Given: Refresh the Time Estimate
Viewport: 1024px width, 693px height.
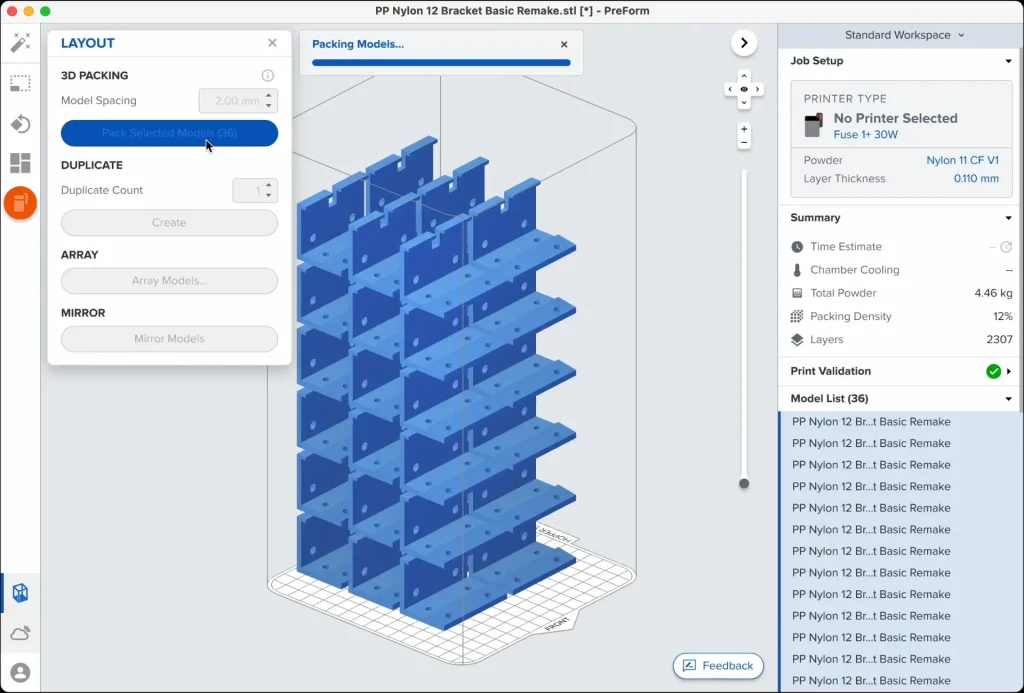Looking at the screenshot, I should [1006, 247].
